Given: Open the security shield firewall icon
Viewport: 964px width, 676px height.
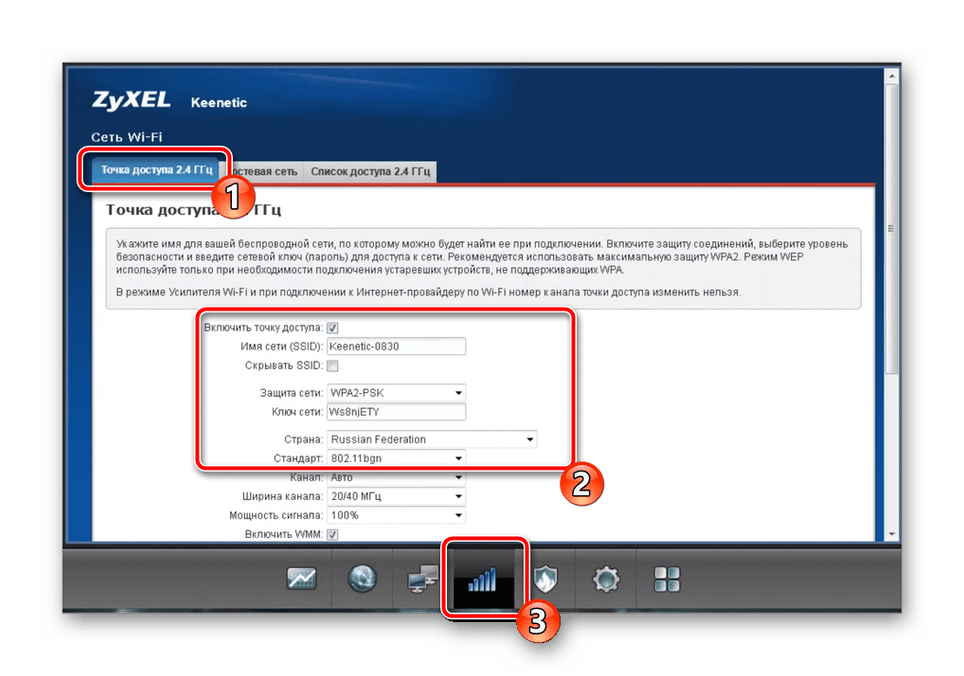Looking at the screenshot, I should 545,579.
